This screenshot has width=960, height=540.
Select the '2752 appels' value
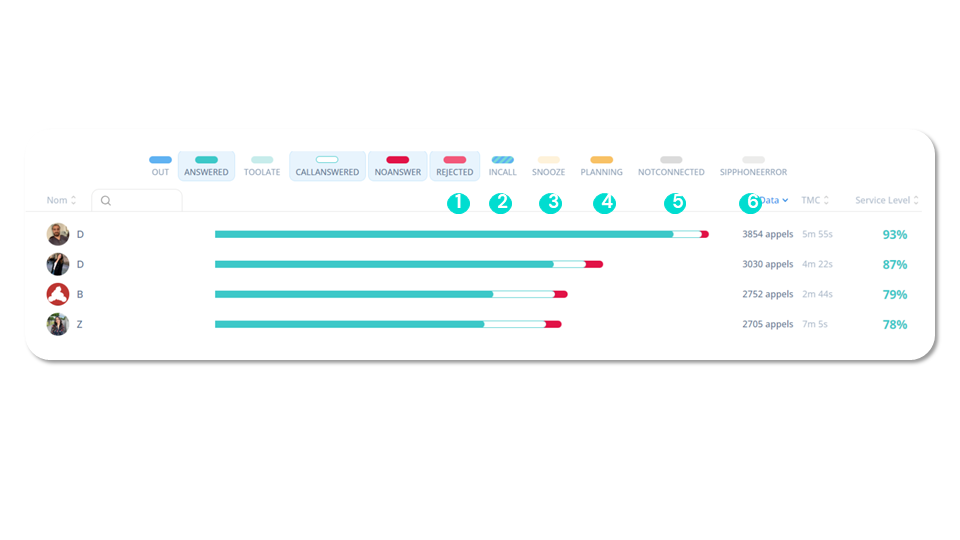768,294
